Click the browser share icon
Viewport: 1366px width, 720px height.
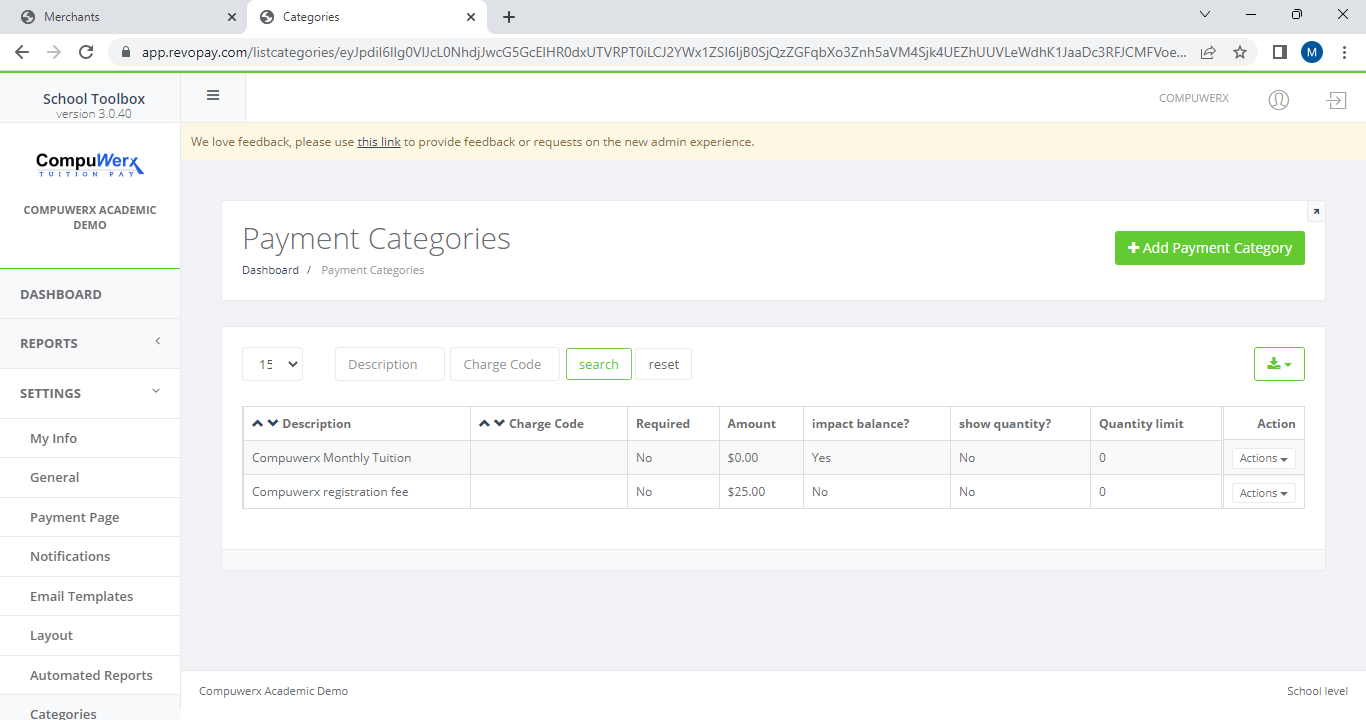click(1208, 52)
